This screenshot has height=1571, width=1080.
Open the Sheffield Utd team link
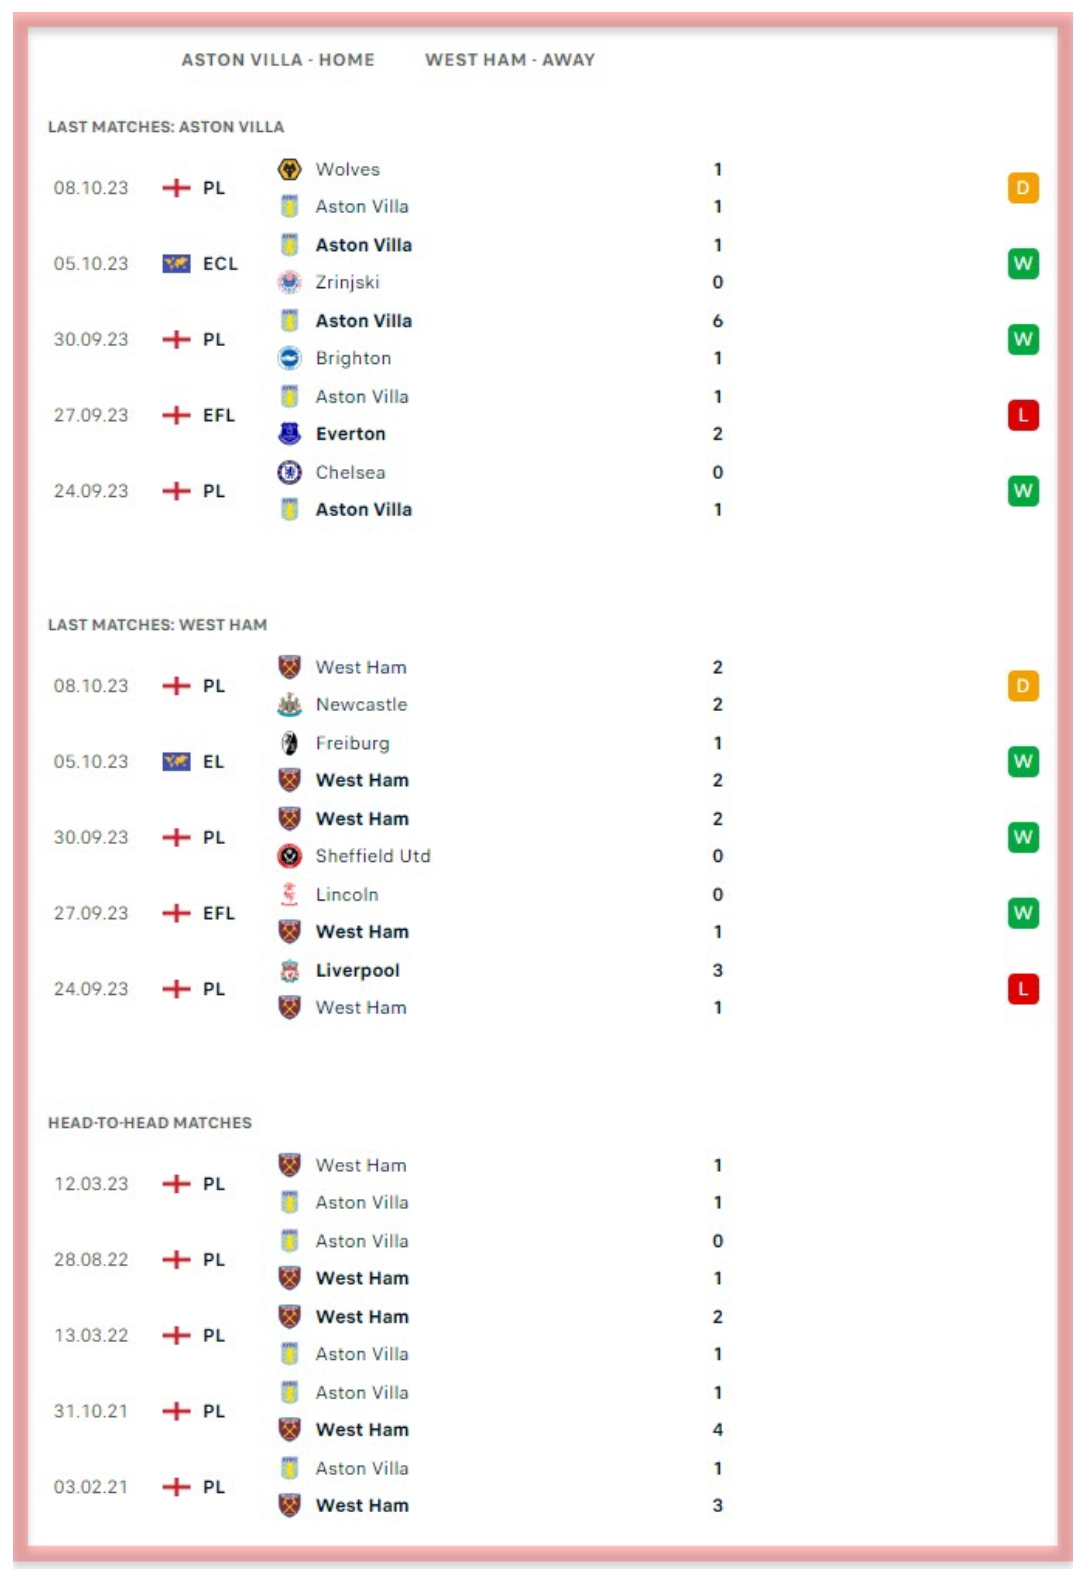pos(373,856)
